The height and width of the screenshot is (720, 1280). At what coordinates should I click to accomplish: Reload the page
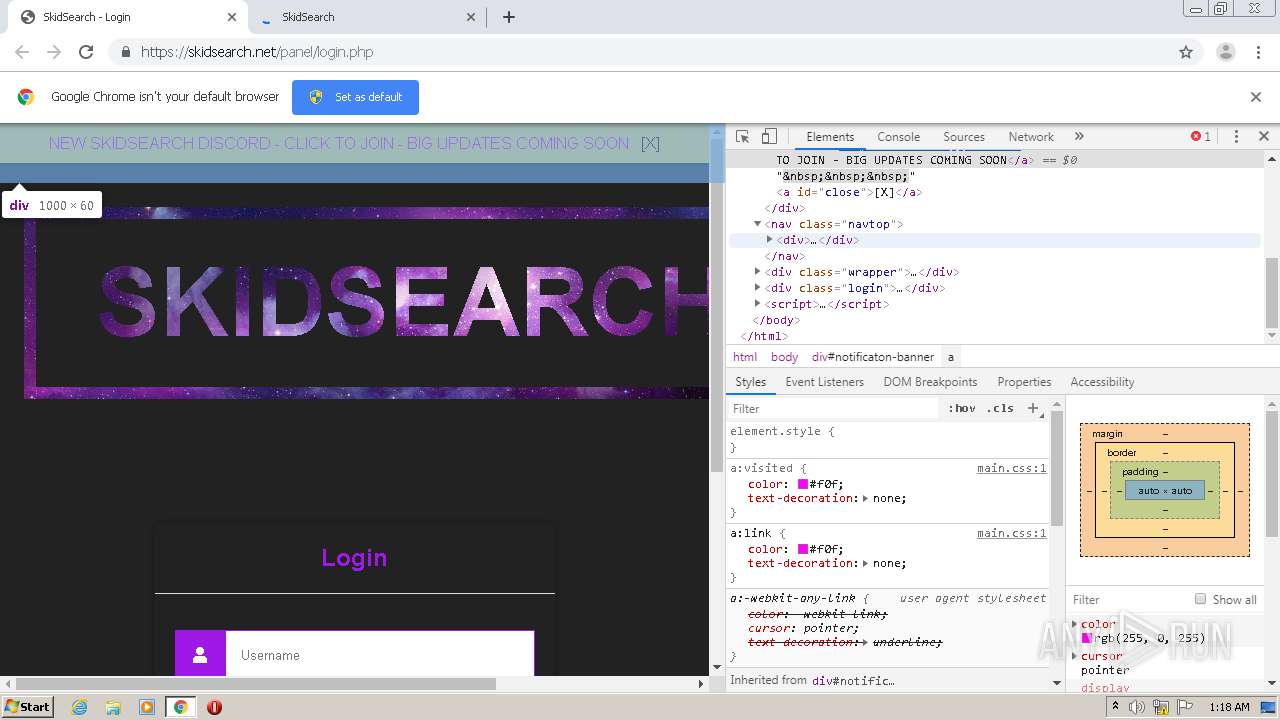pyautogui.click(x=86, y=52)
